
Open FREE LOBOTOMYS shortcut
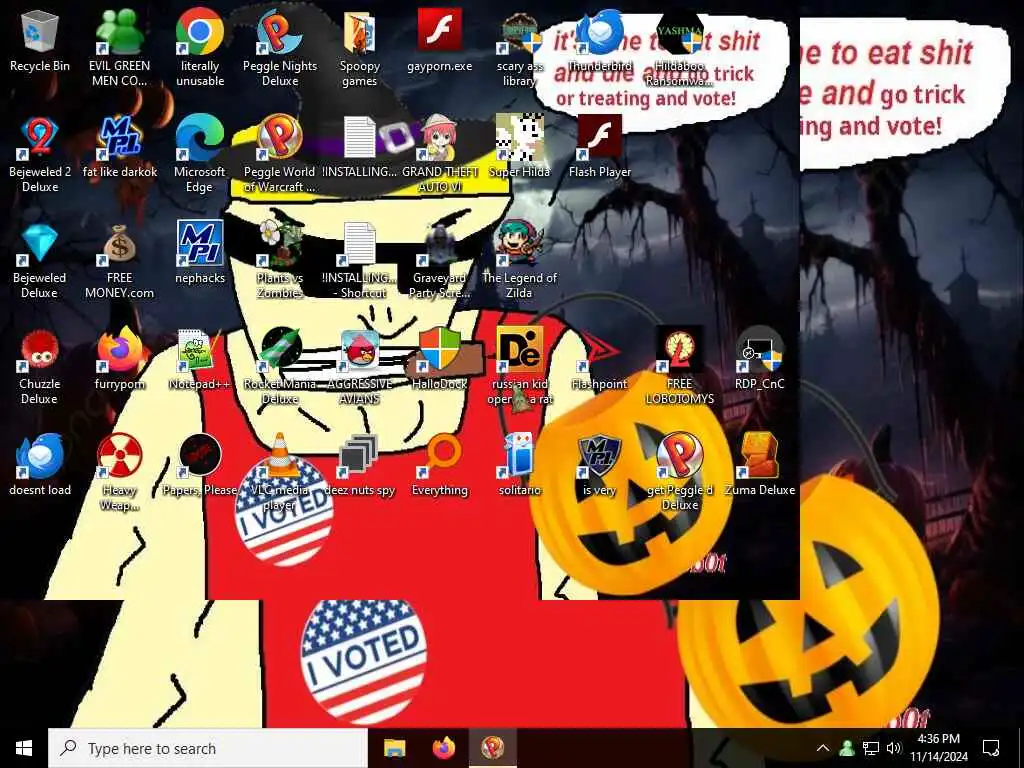(x=680, y=366)
